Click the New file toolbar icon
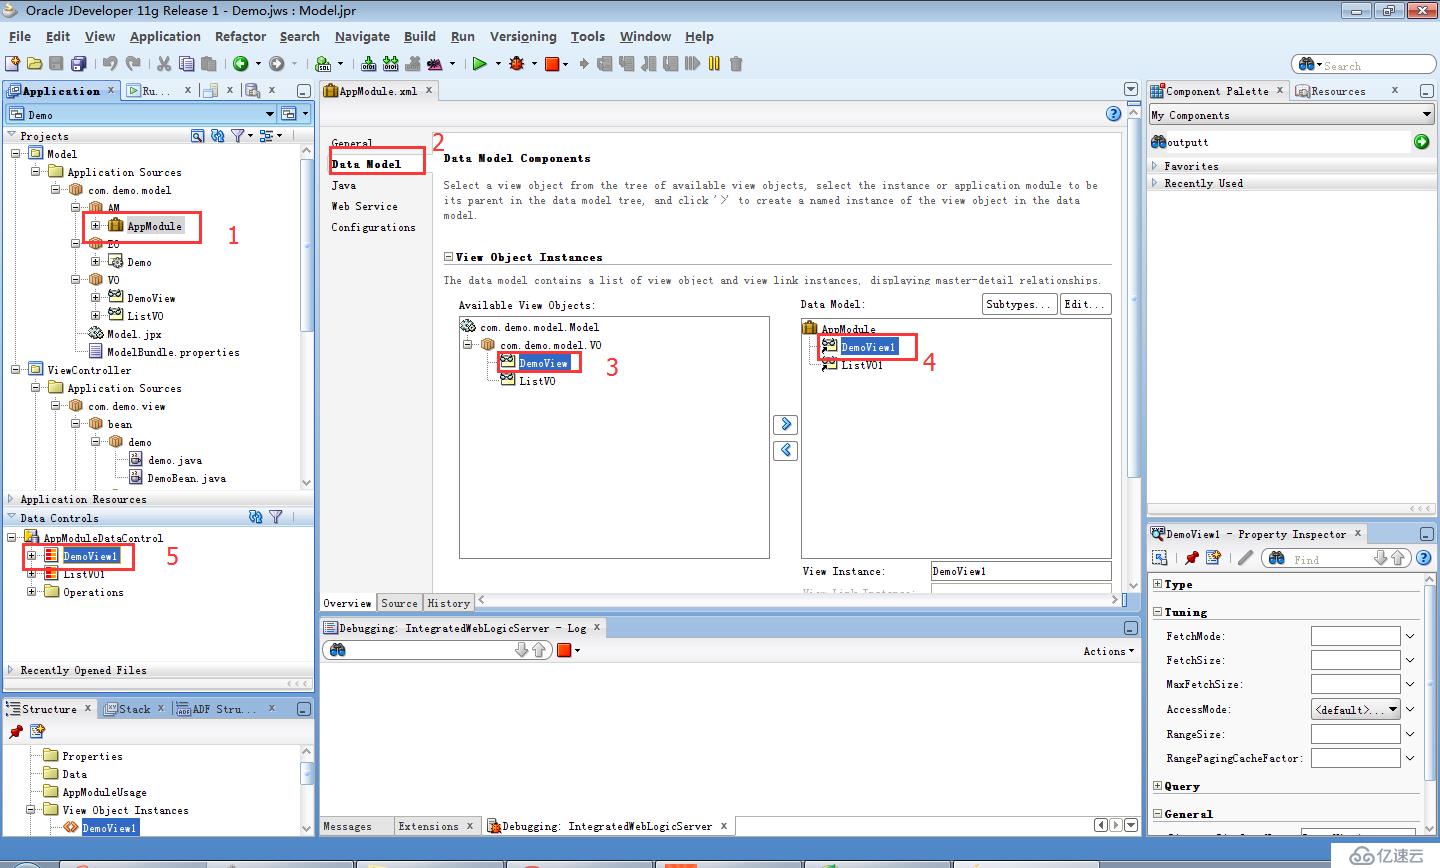Viewport: 1440px width, 868px height. coord(13,64)
